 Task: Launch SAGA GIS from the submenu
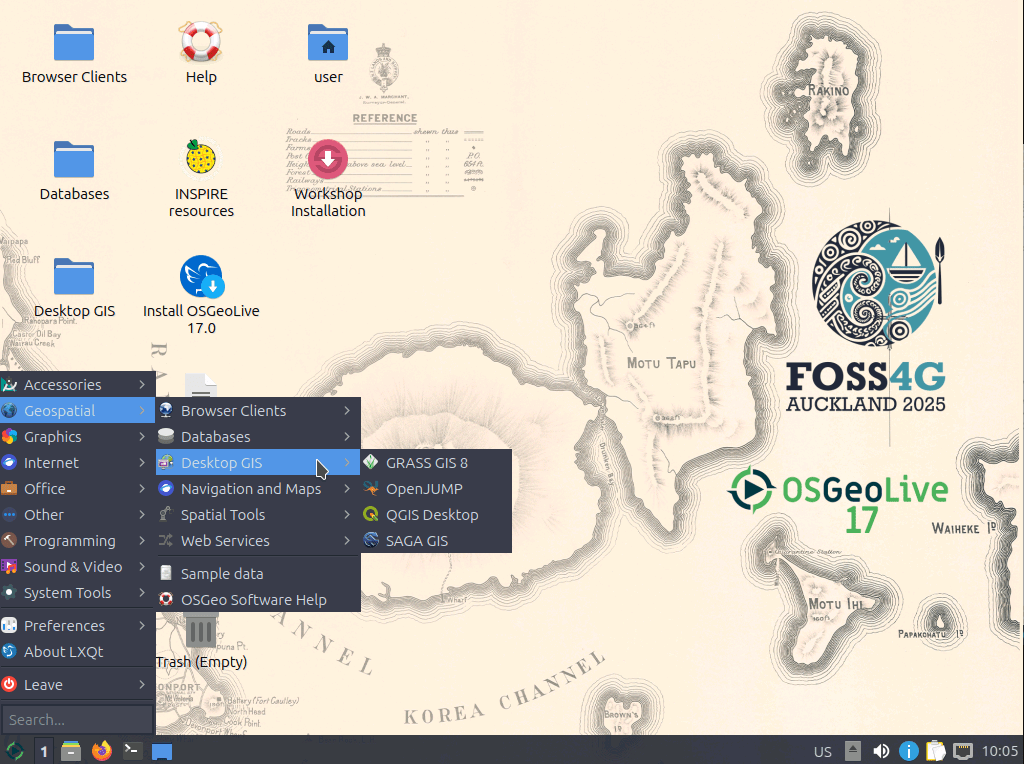(436, 541)
